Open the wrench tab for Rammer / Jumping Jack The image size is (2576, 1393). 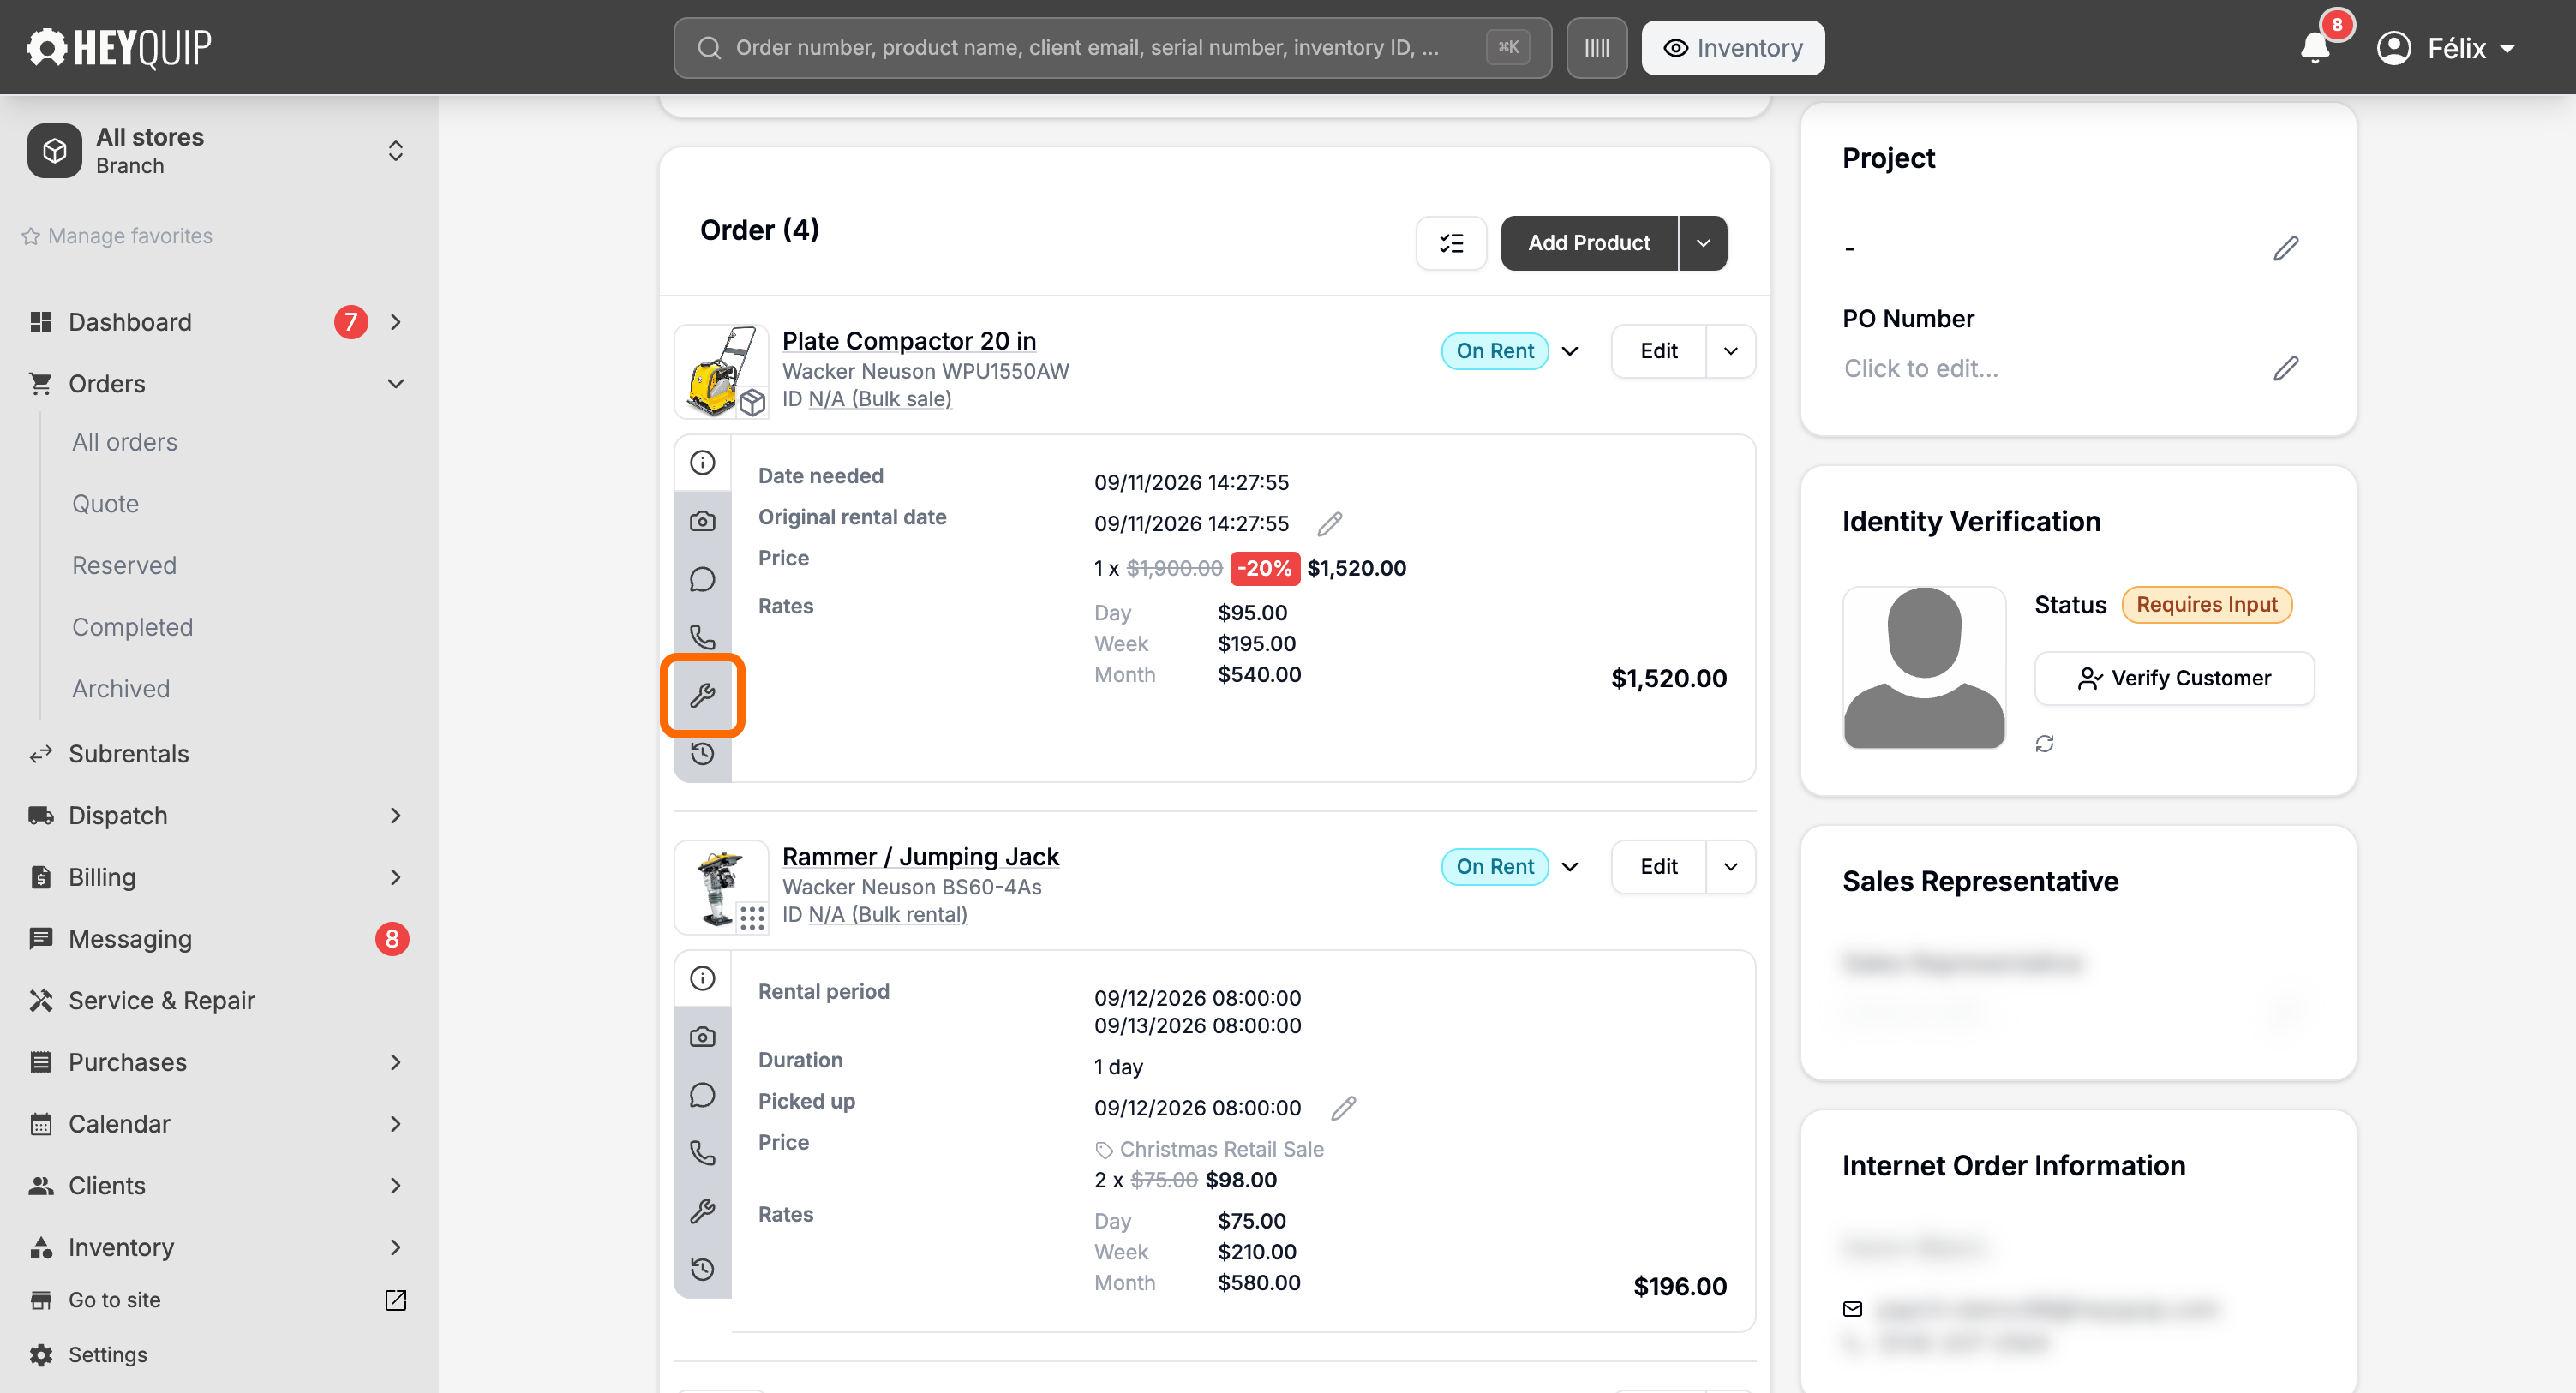point(703,1212)
